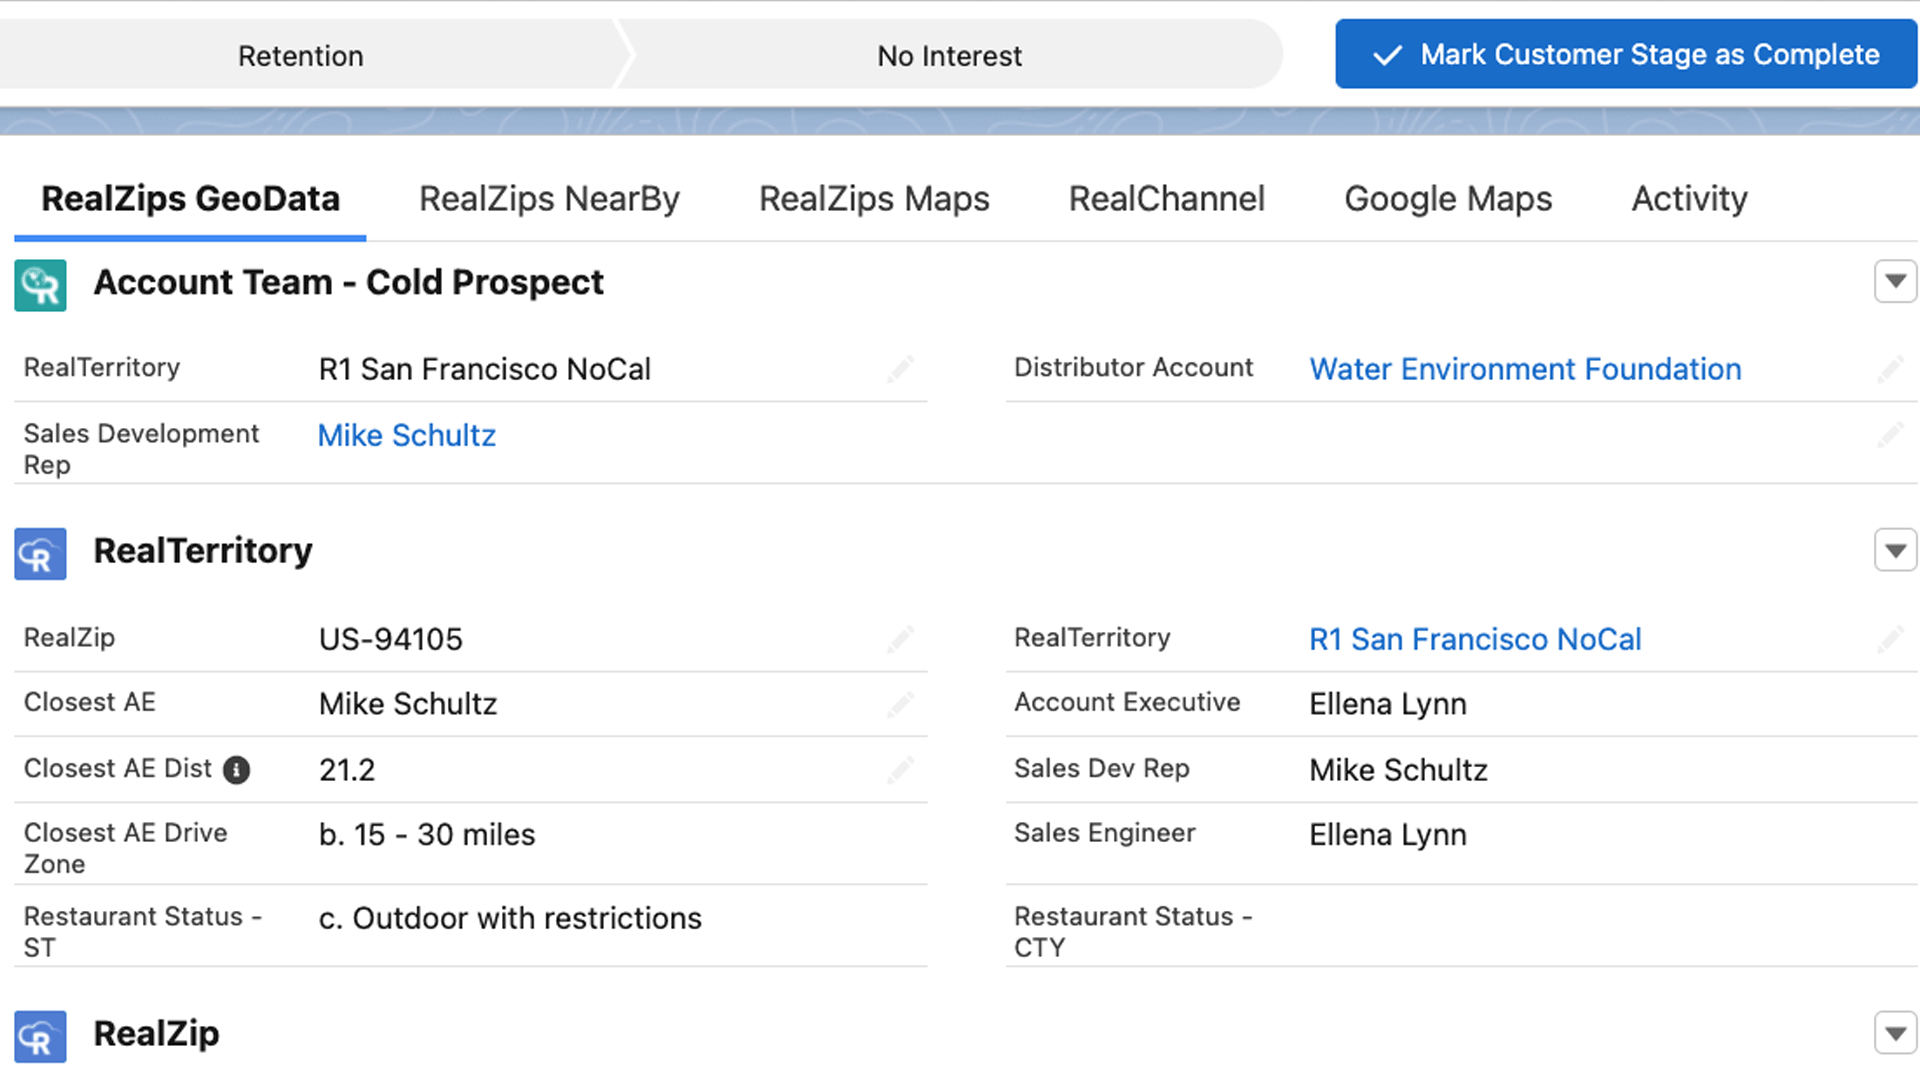Edit the RealTerritory R1 San Francisco field pencil
This screenshot has width=1920, height=1080.
(x=900, y=369)
